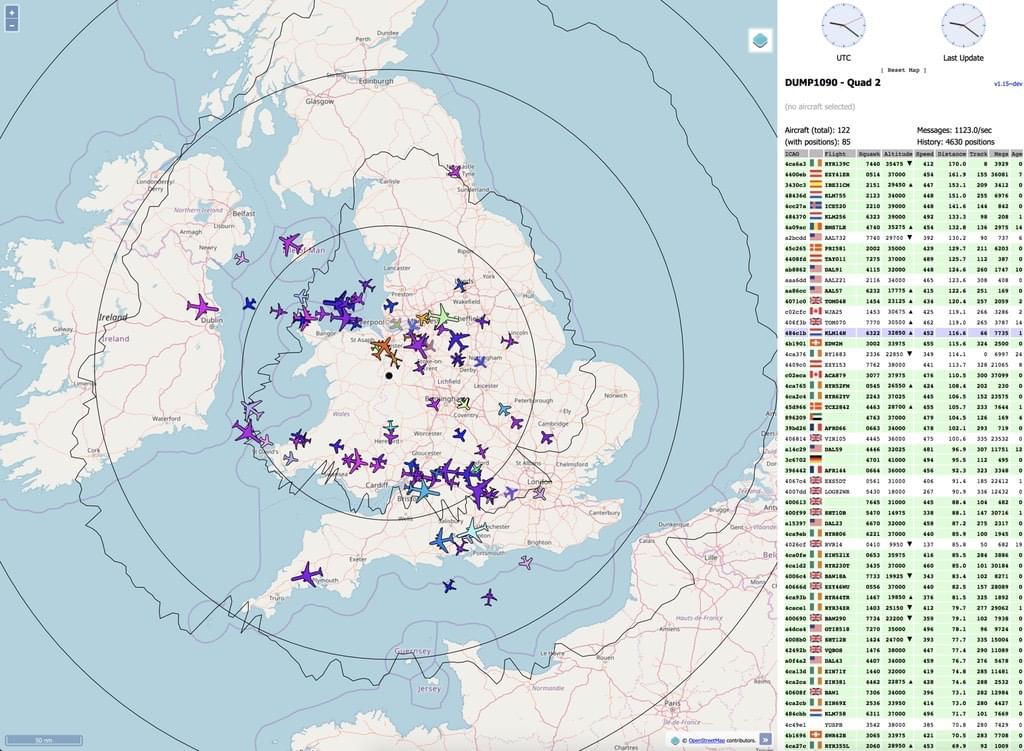Collapse the map attribution with arrow button
The width and height of the screenshot is (1024, 751).
[765, 739]
